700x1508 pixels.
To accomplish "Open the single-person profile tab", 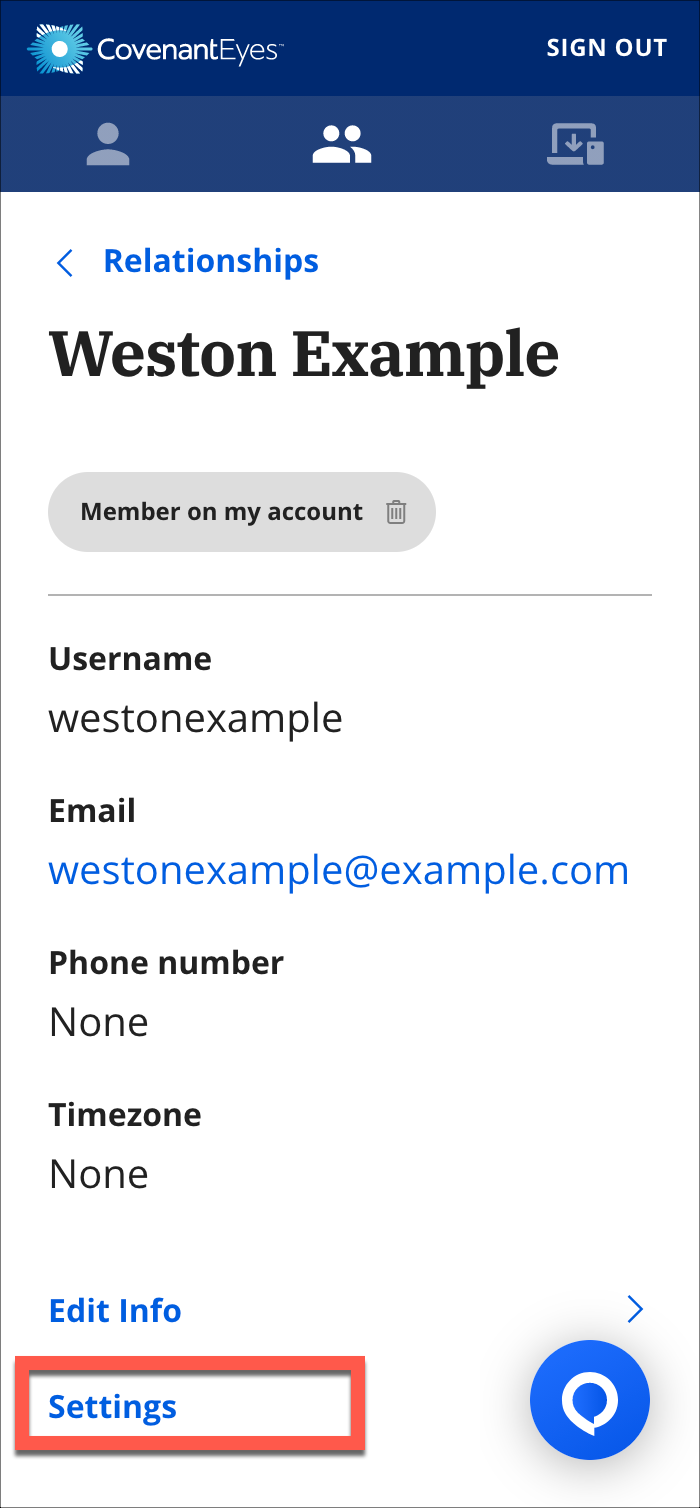I will (108, 144).
